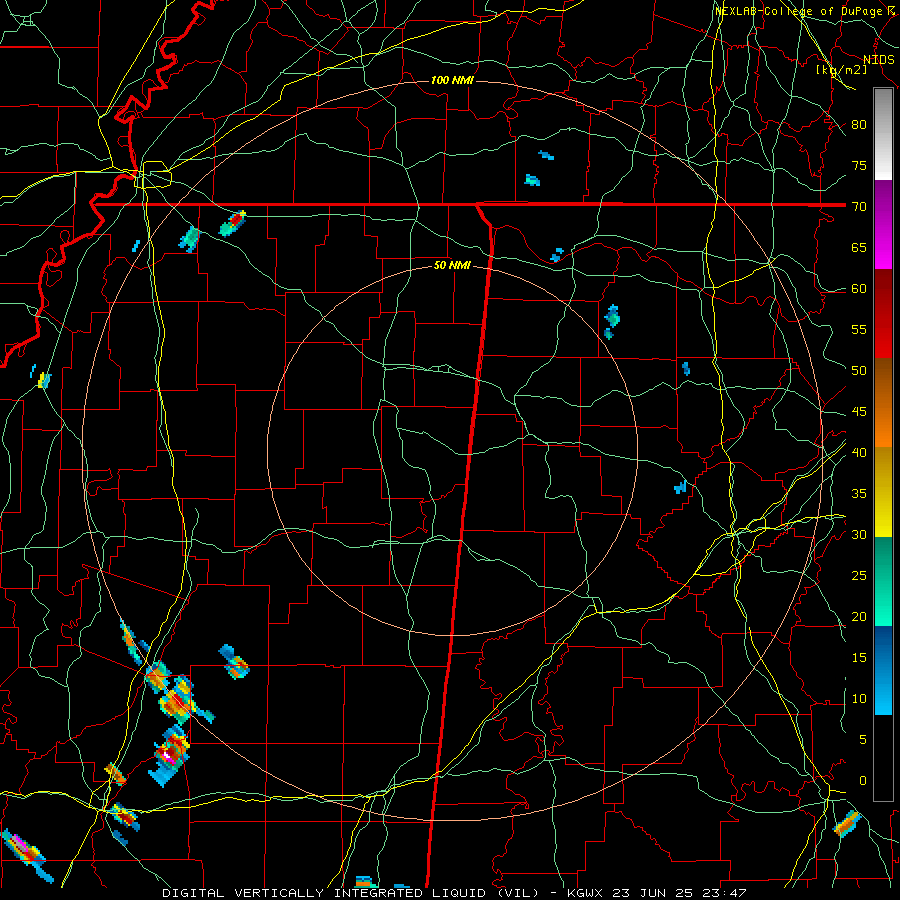Select the yellow-gold segment of the color bar
Image resolution: width=900 pixels, height=900 pixels.
point(883,492)
